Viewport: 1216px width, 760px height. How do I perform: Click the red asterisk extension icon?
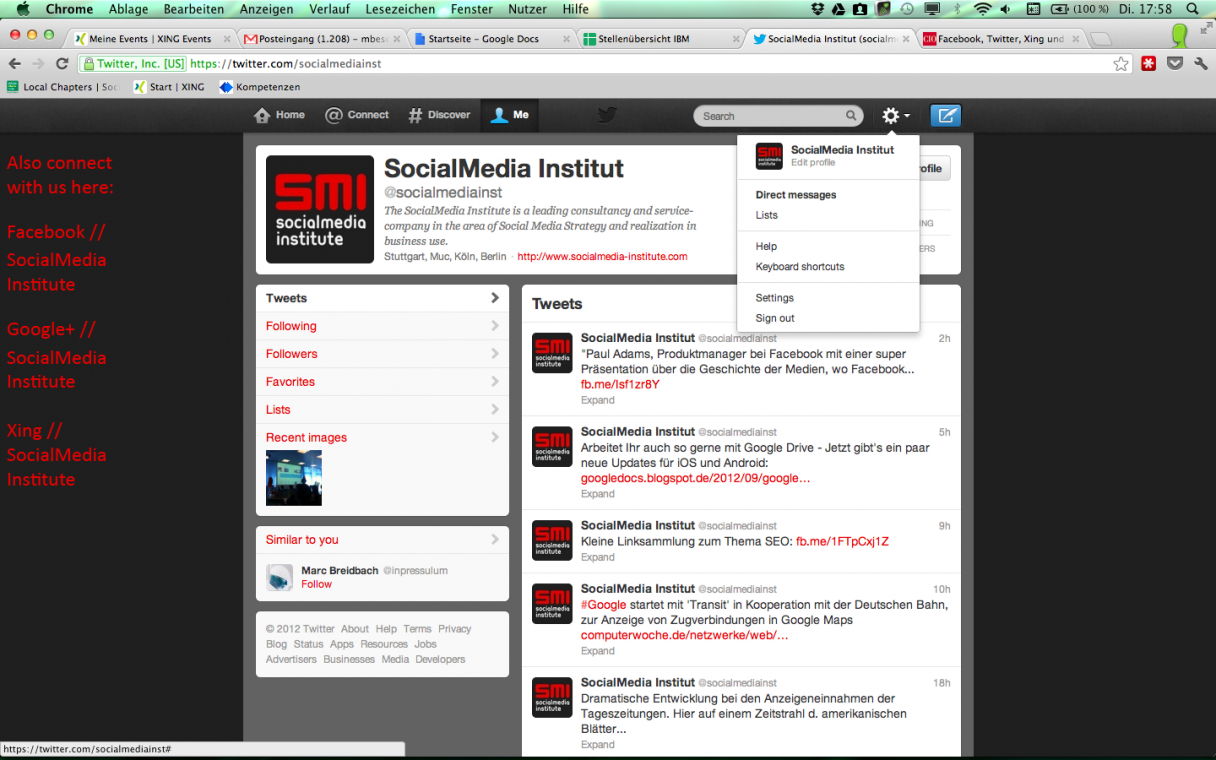pos(1149,63)
